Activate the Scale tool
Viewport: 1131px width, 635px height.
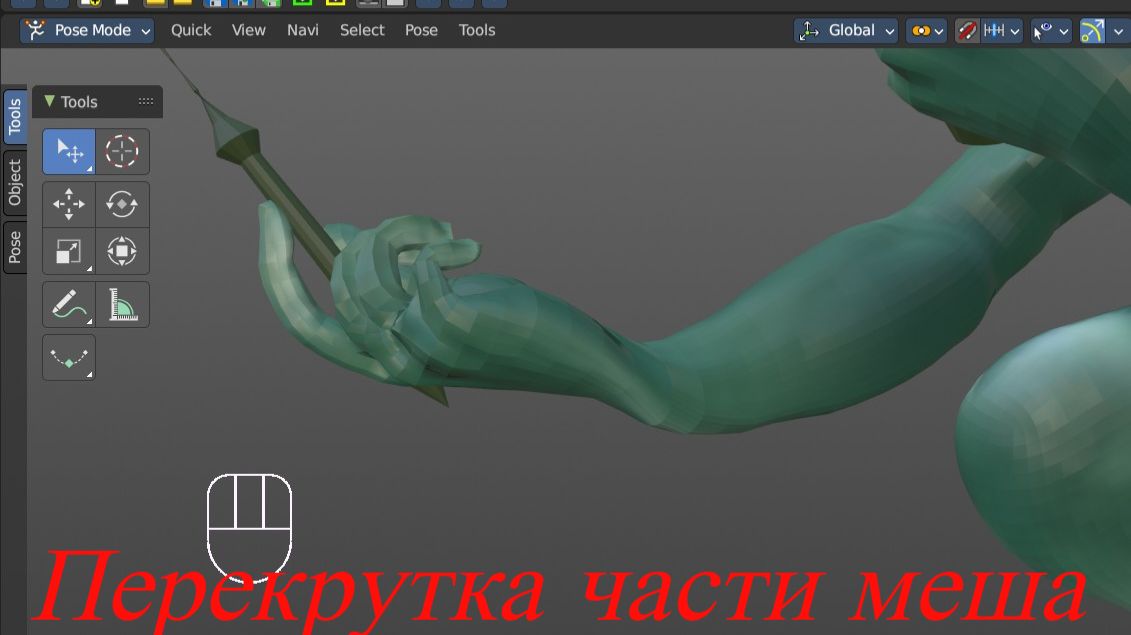(x=69, y=251)
